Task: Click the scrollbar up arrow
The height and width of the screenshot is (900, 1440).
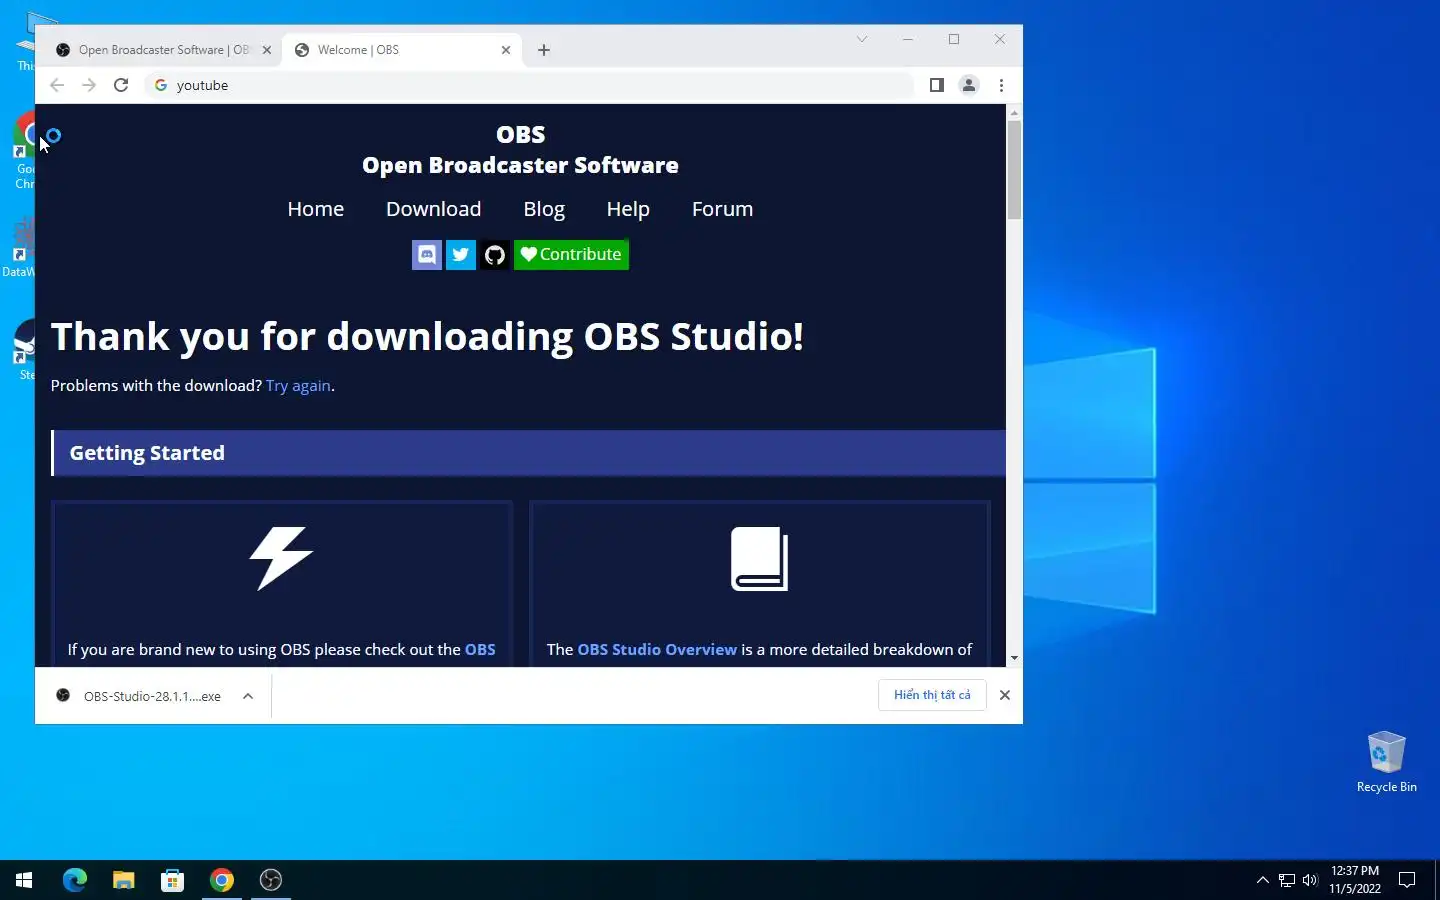Action: 1014,113
